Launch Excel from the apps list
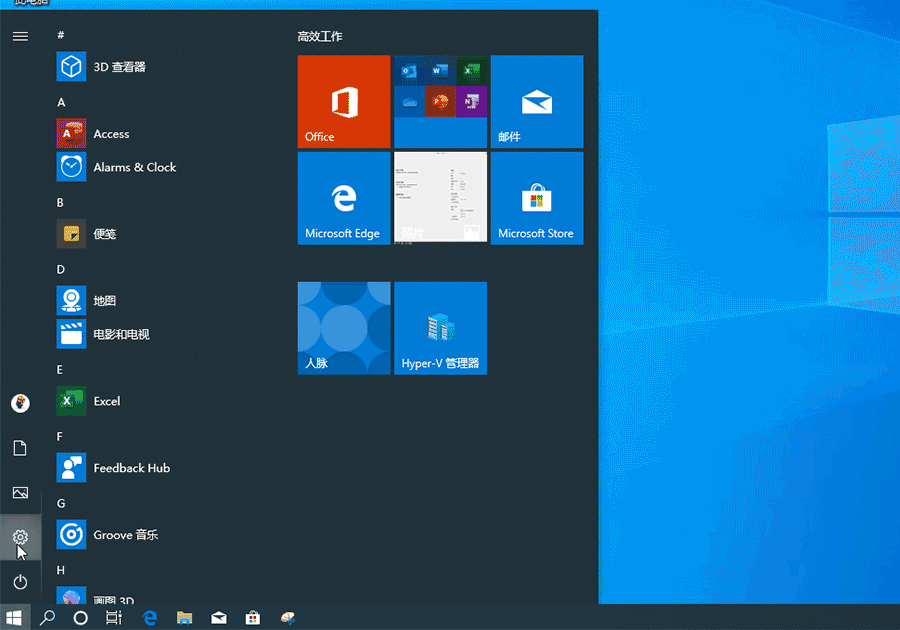Screen dimensions: 900x630 [x=107, y=400]
